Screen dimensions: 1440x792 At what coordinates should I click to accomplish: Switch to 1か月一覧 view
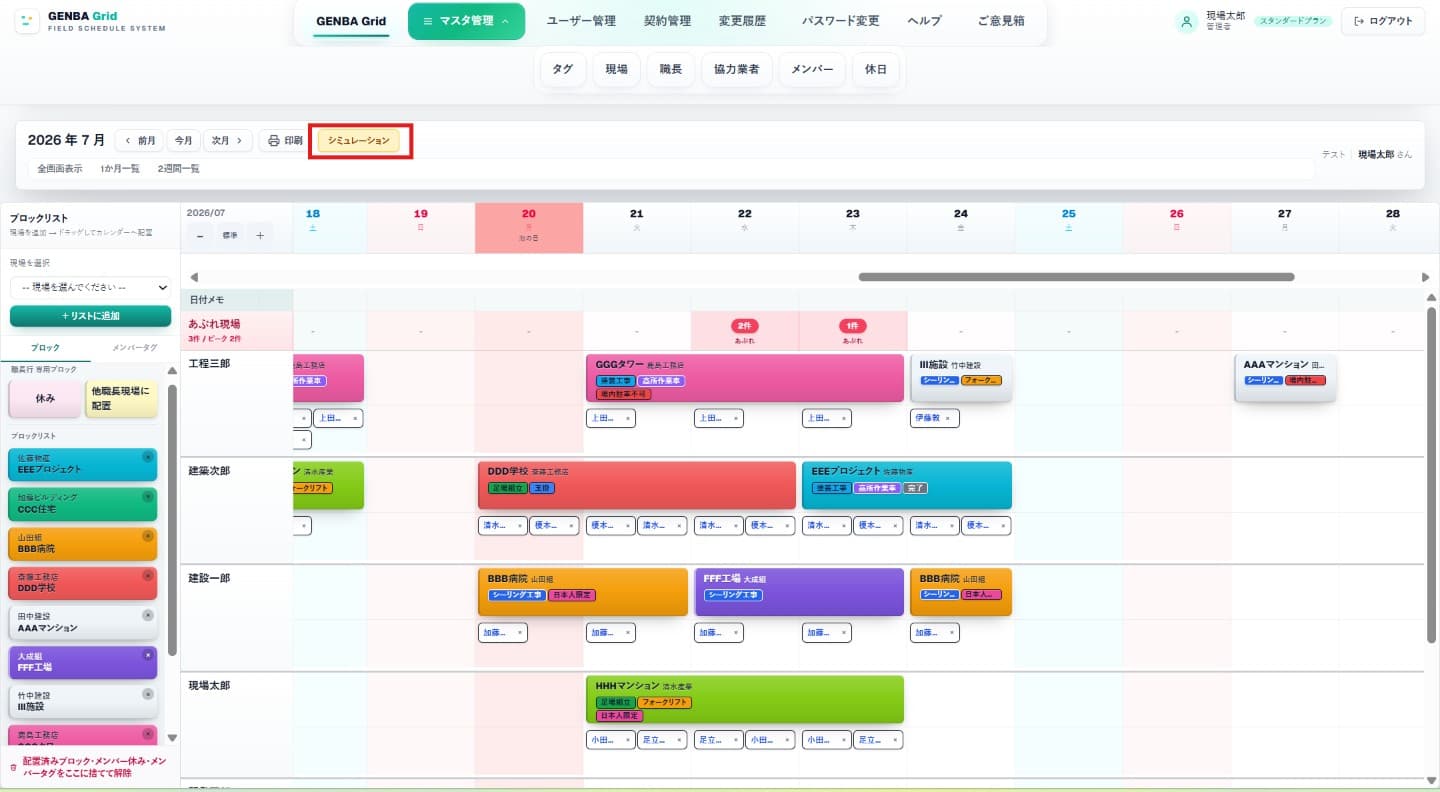coord(120,169)
